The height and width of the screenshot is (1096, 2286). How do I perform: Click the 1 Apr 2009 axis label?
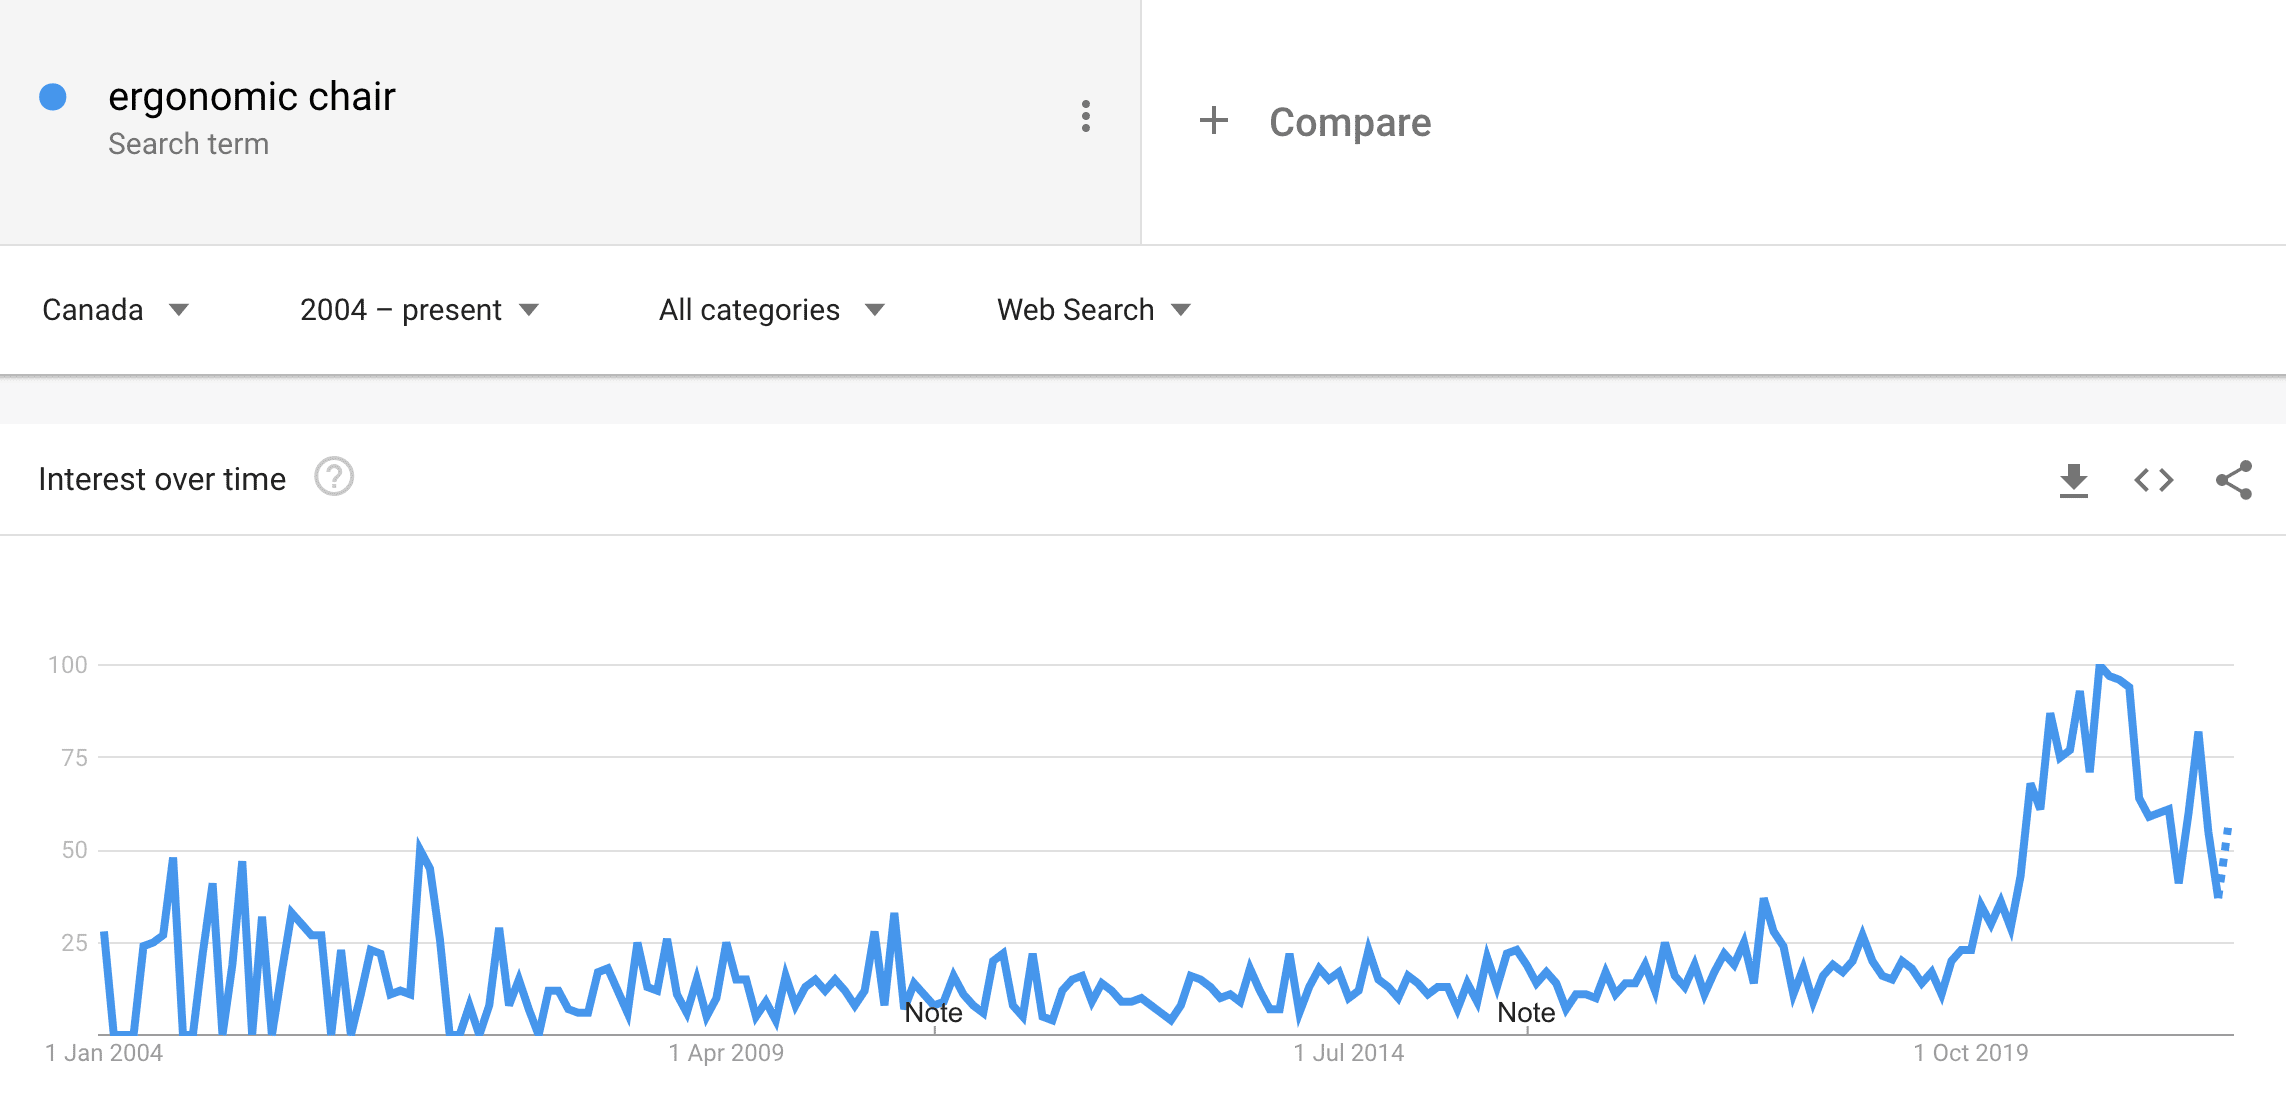[726, 1053]
